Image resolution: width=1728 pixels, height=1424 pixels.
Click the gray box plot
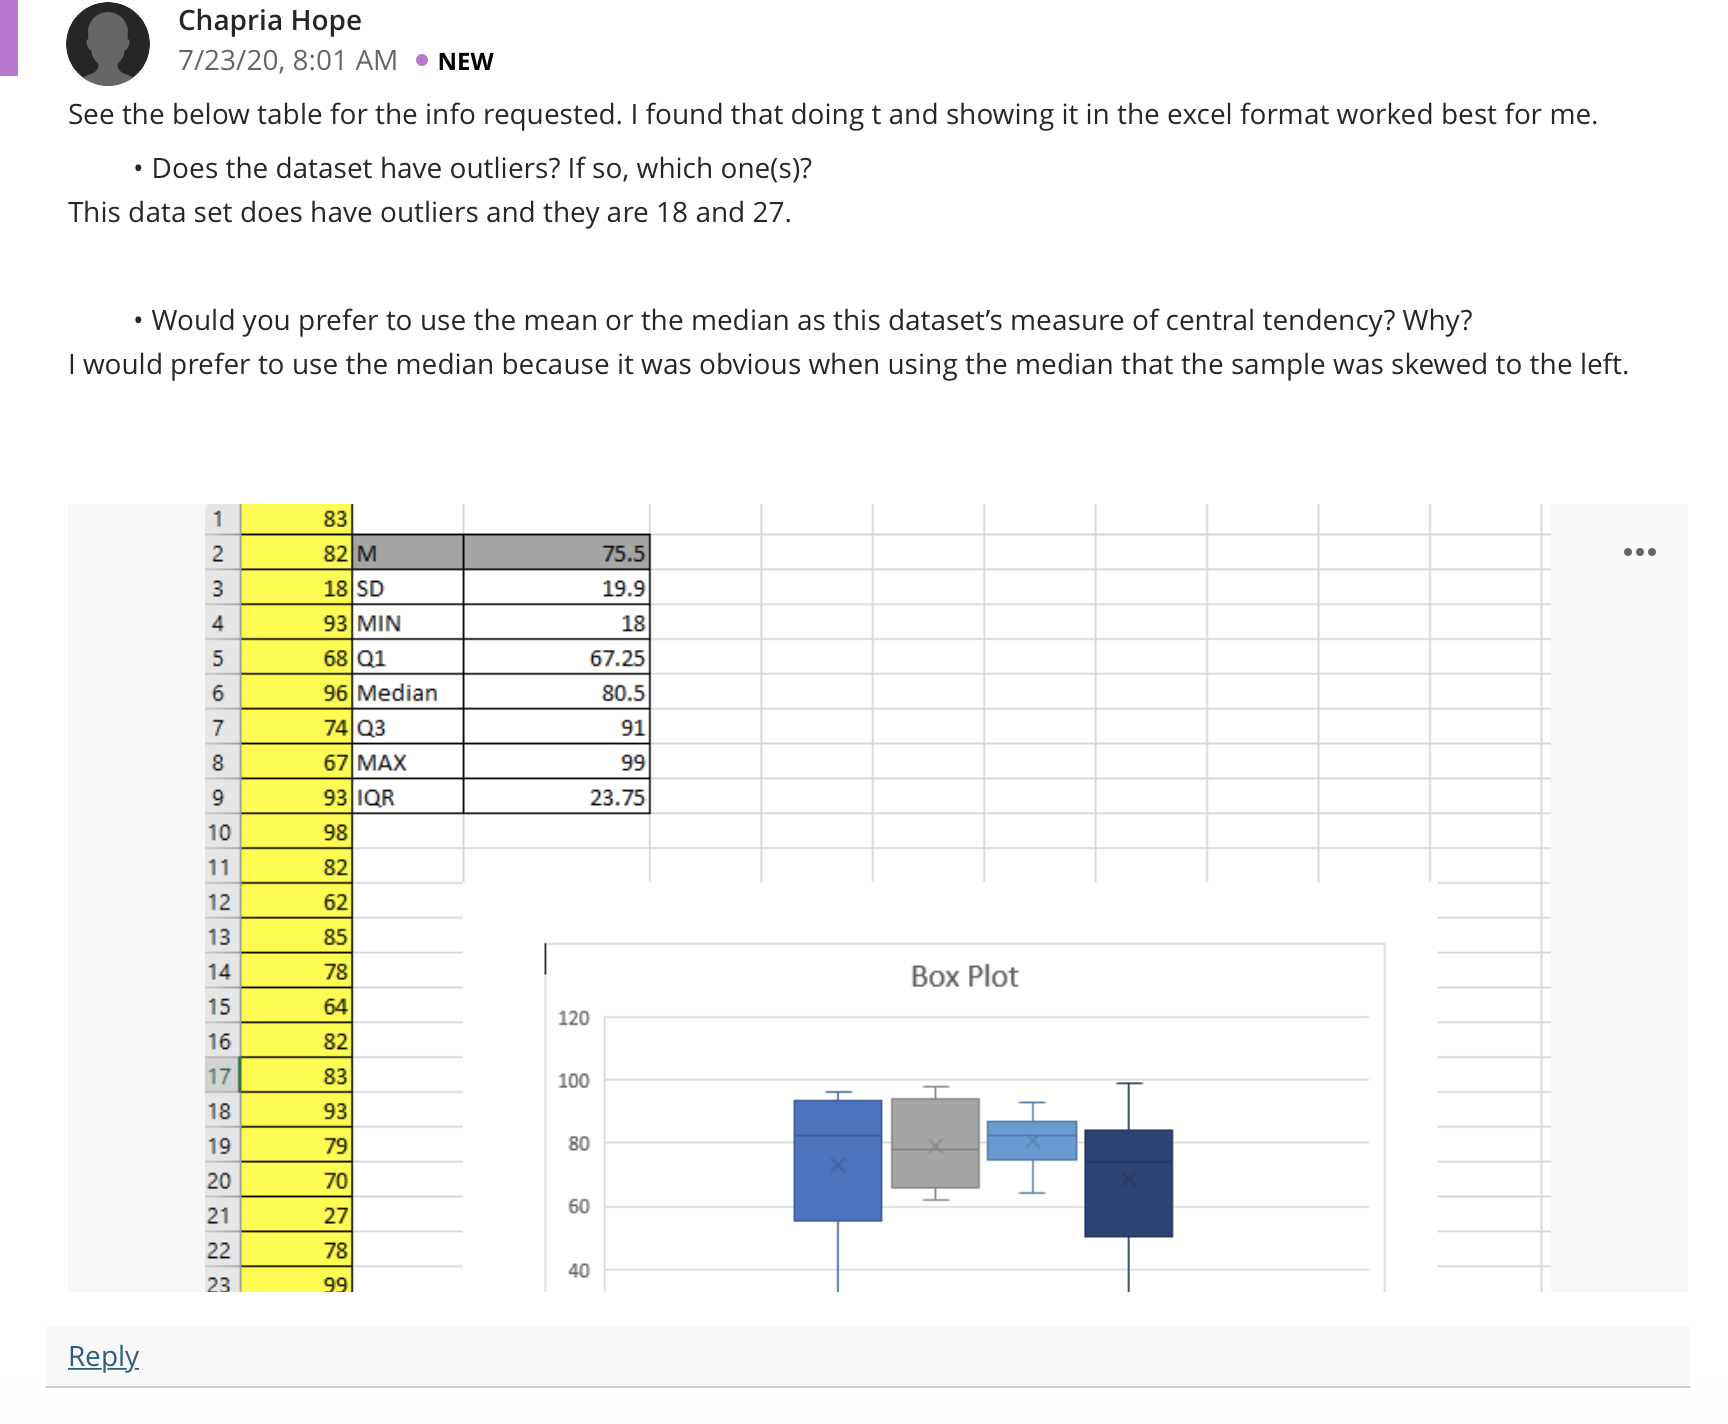935,1143
